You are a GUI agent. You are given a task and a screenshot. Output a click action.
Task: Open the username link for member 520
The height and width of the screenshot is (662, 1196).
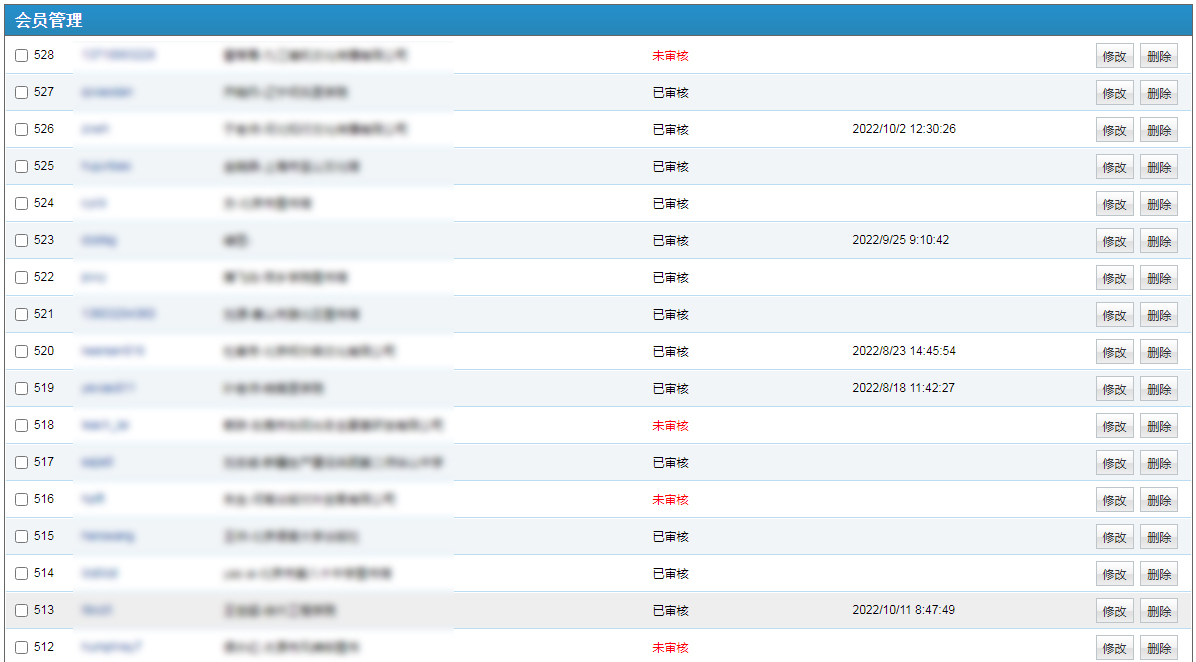[x=113, y=352]
